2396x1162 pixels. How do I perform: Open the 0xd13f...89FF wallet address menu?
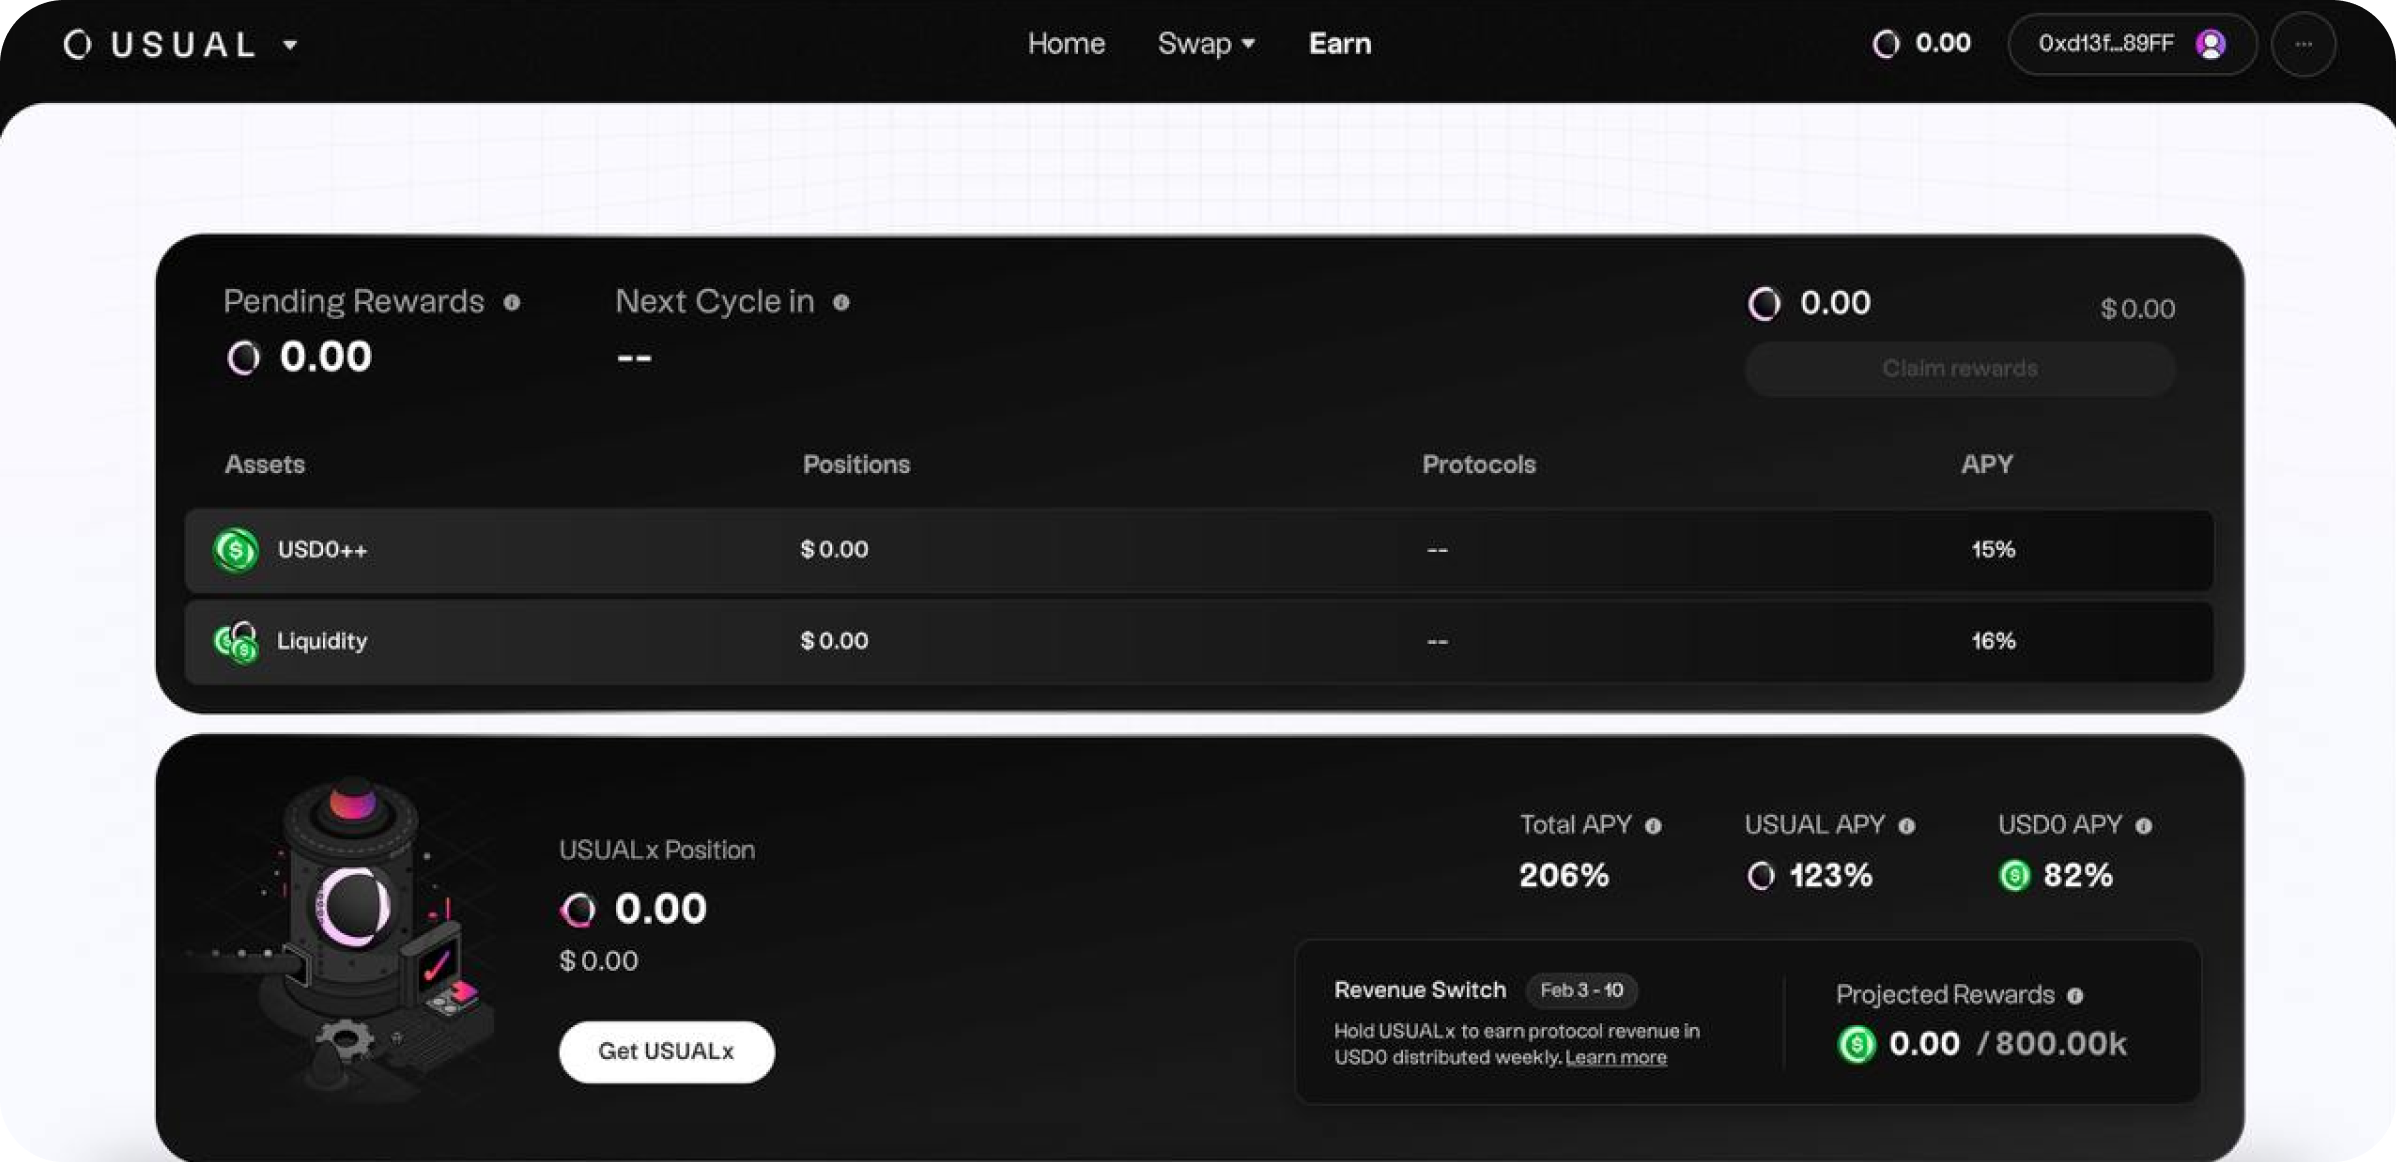tap(2132, 44)
